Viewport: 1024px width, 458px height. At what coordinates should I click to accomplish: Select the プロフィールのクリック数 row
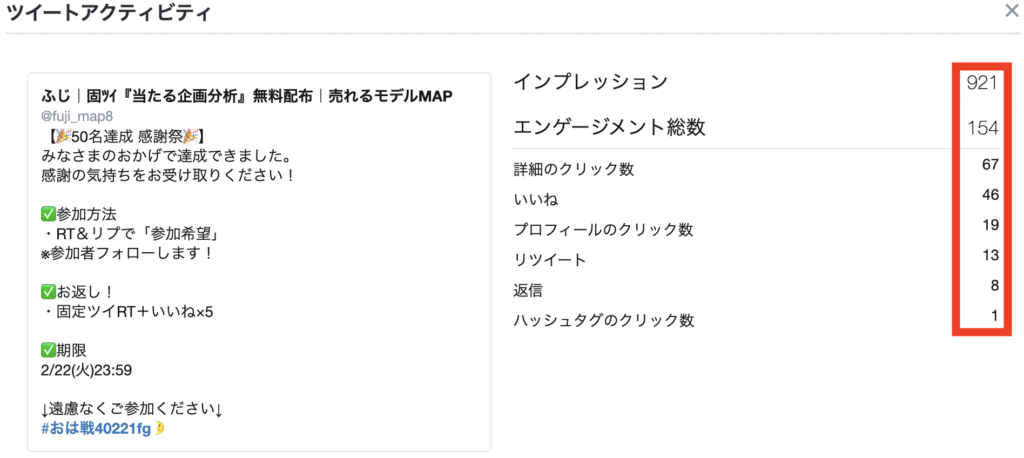coord(756,229)
